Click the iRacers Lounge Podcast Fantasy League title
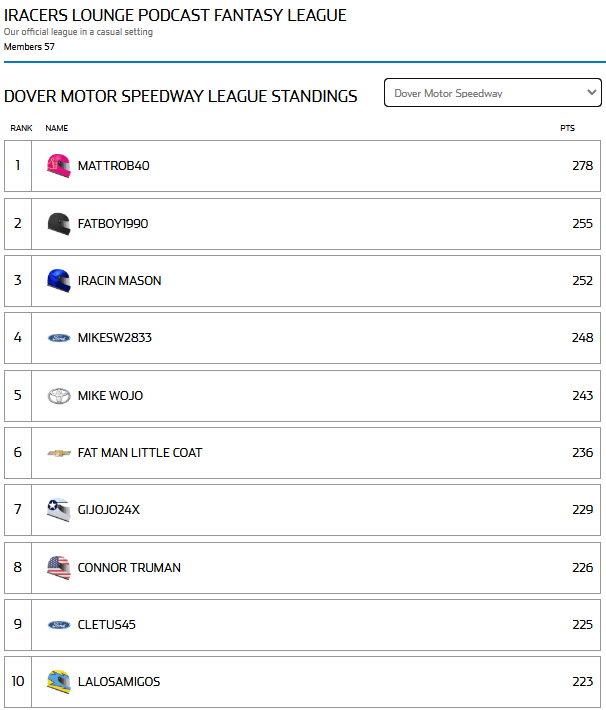This screenshot has height=710, width=606. pyautogui.click(x=175, y=15)
